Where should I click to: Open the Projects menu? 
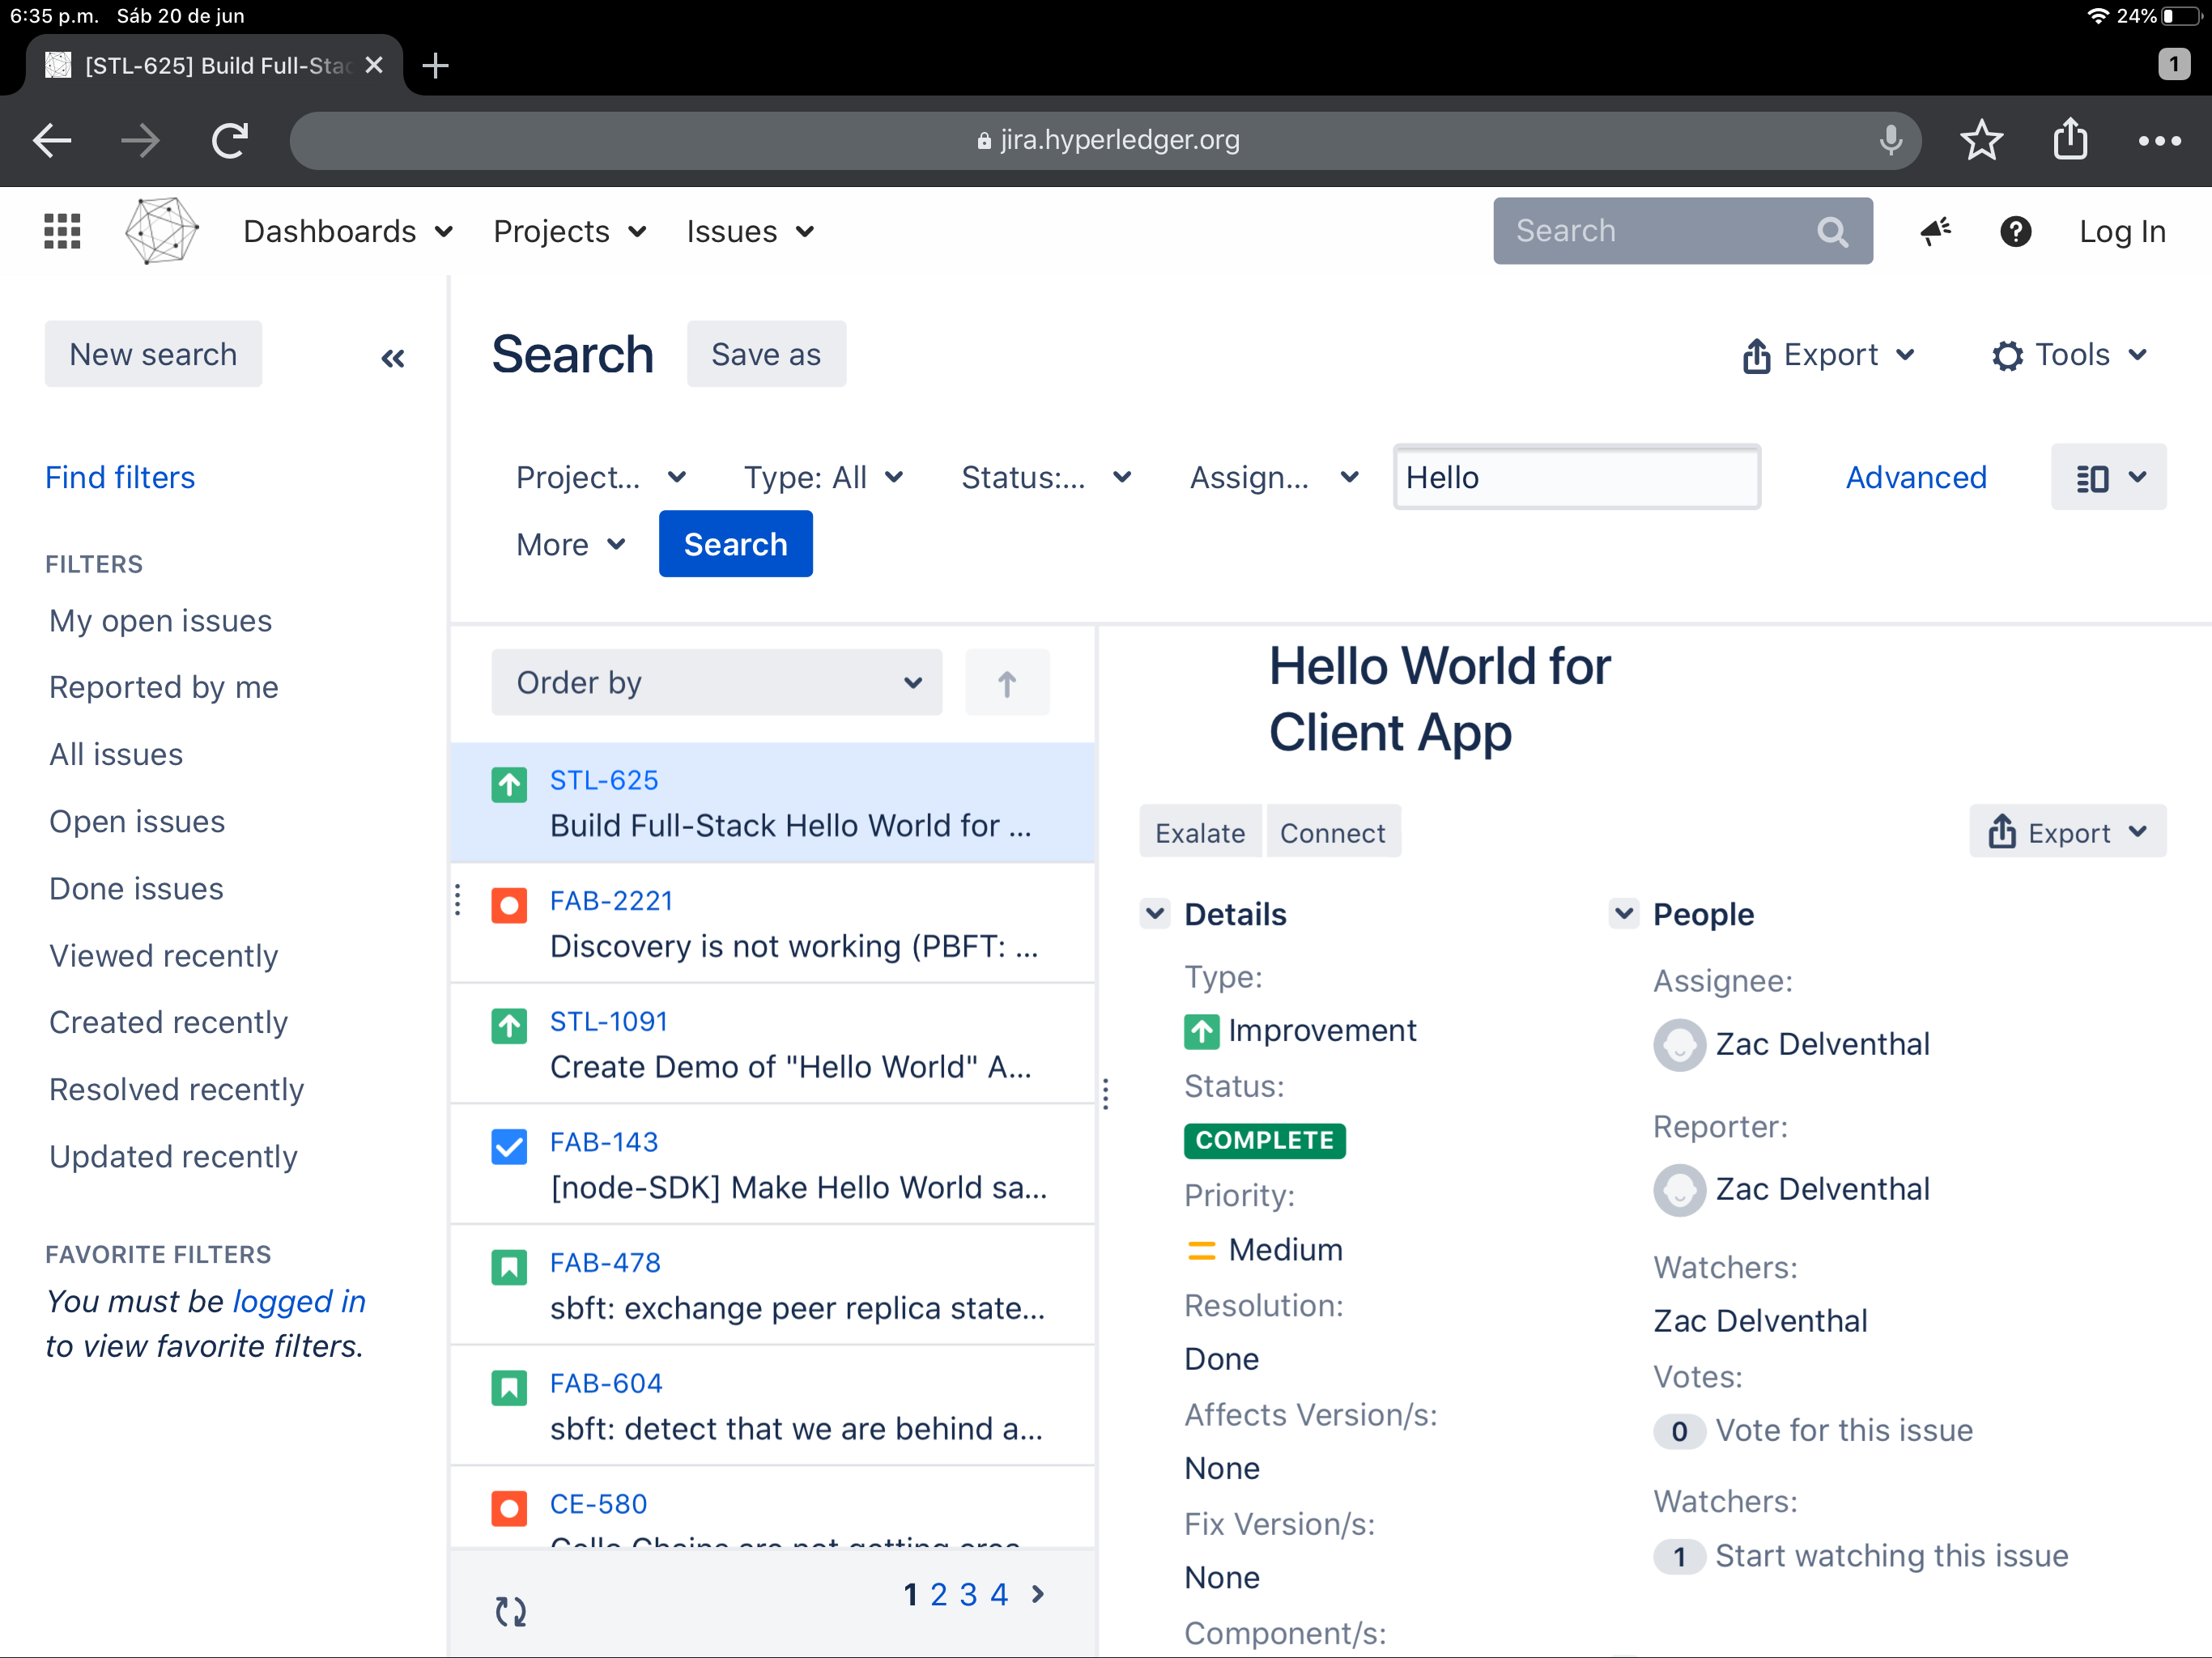click(x=569, y=231)
